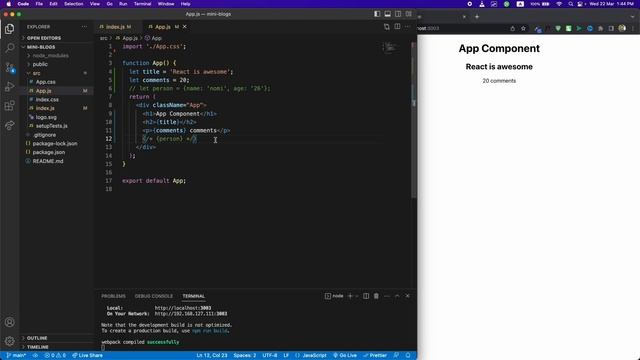Open the Accounts icon in the activity bar

[x=9, y=322]
